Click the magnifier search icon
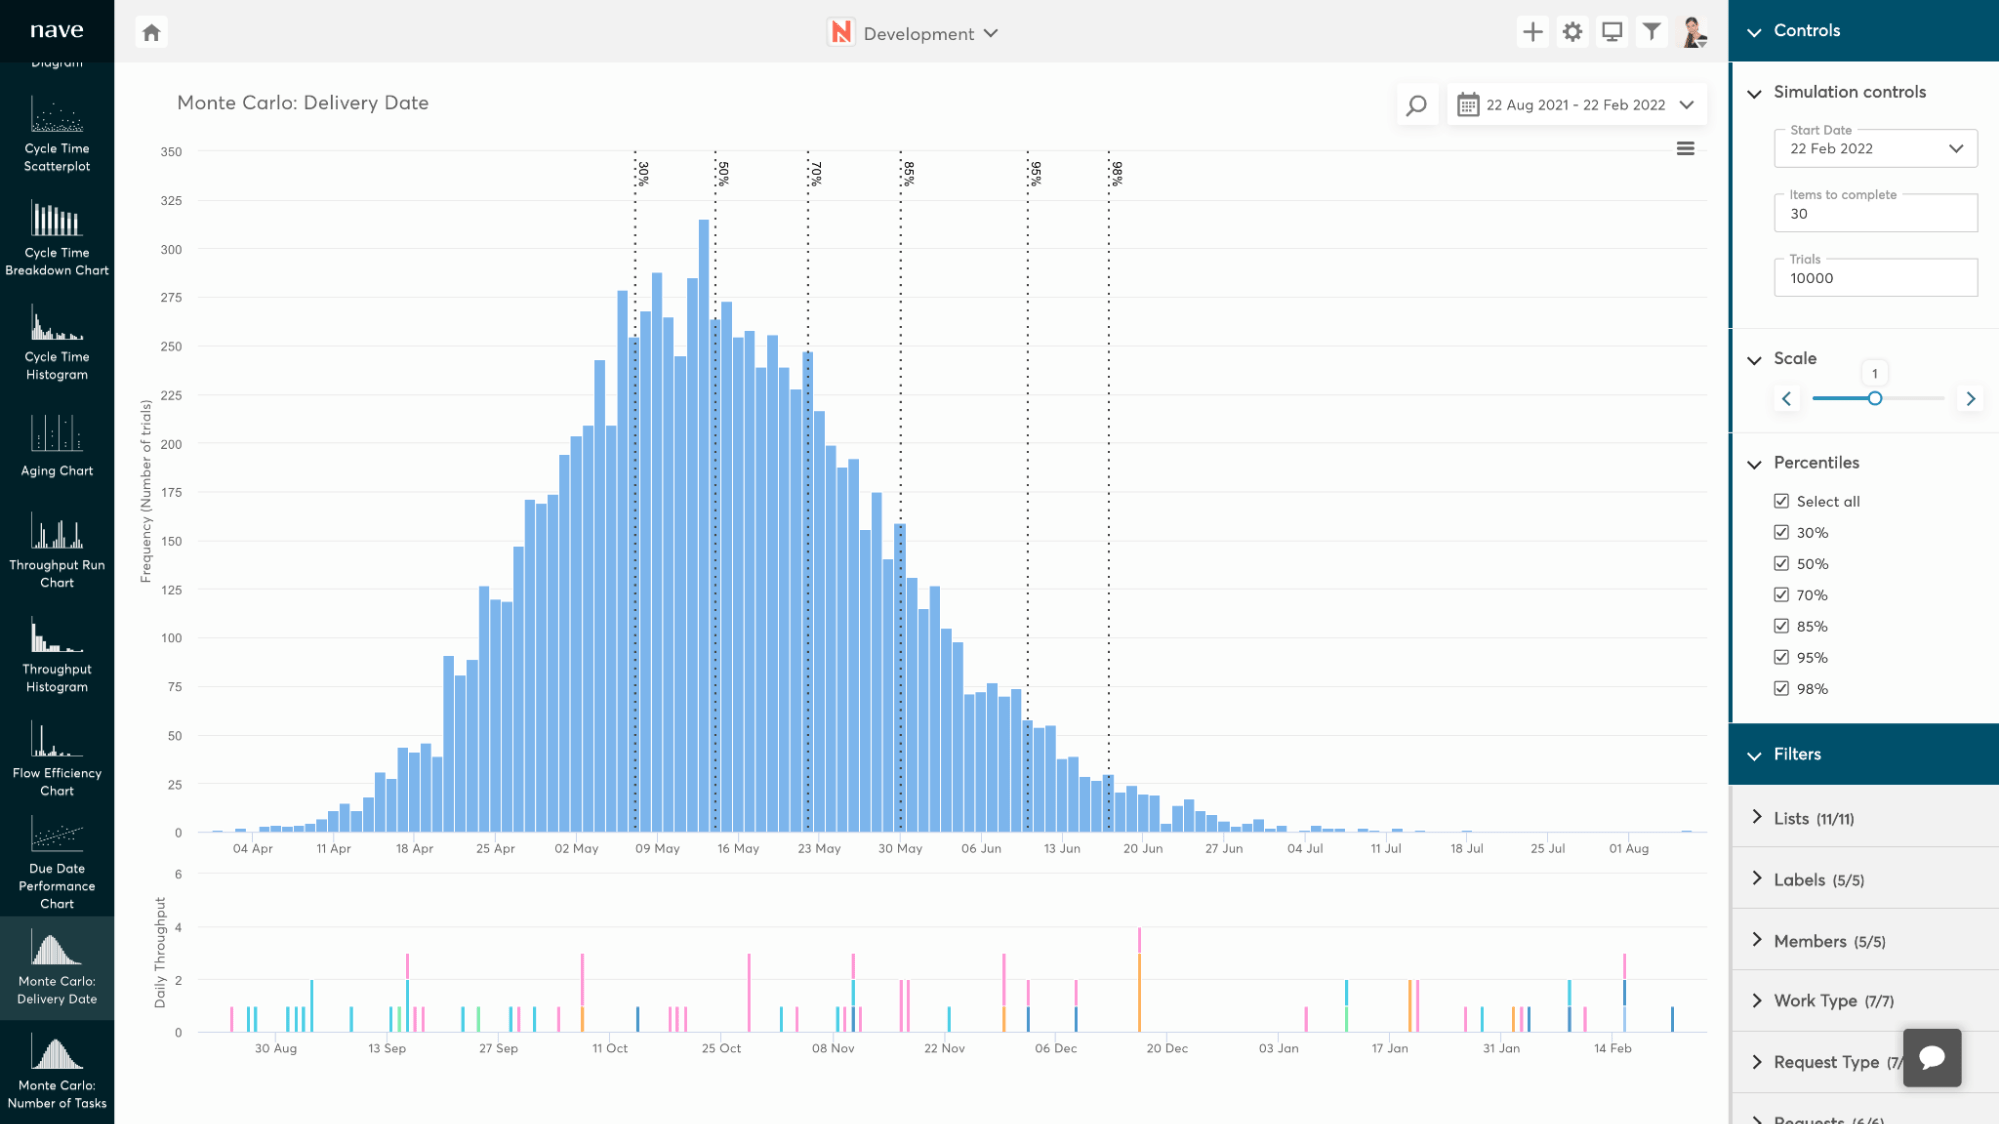 click(1416, 105)
